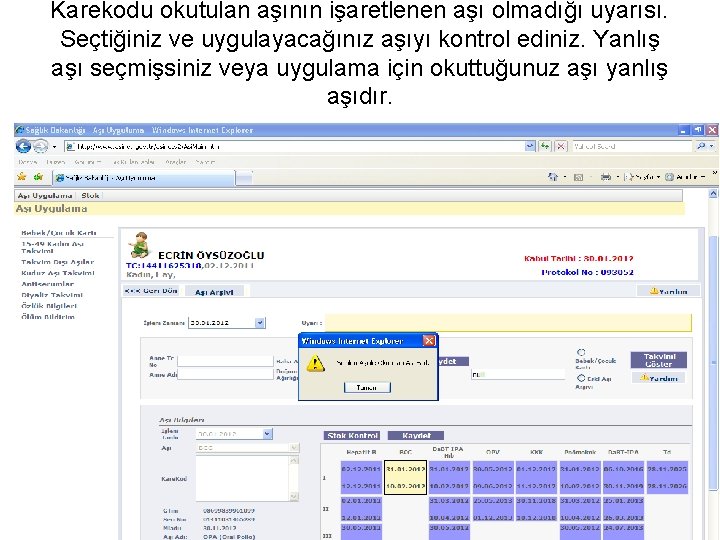Image resolution: width=720 pixels, height=540 pixels.
Task: Open the Aşı selection dropdown
Action: [x=294, y=447]
